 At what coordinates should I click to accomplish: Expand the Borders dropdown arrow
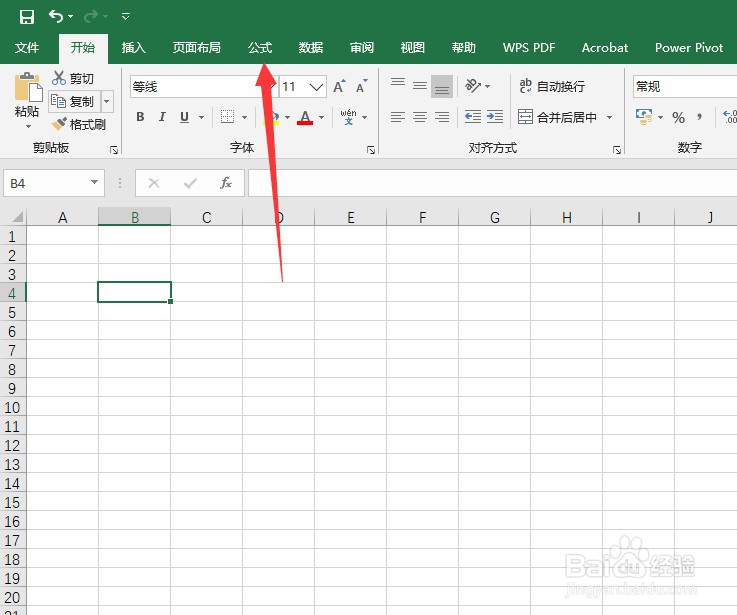(x=244, y=117)
